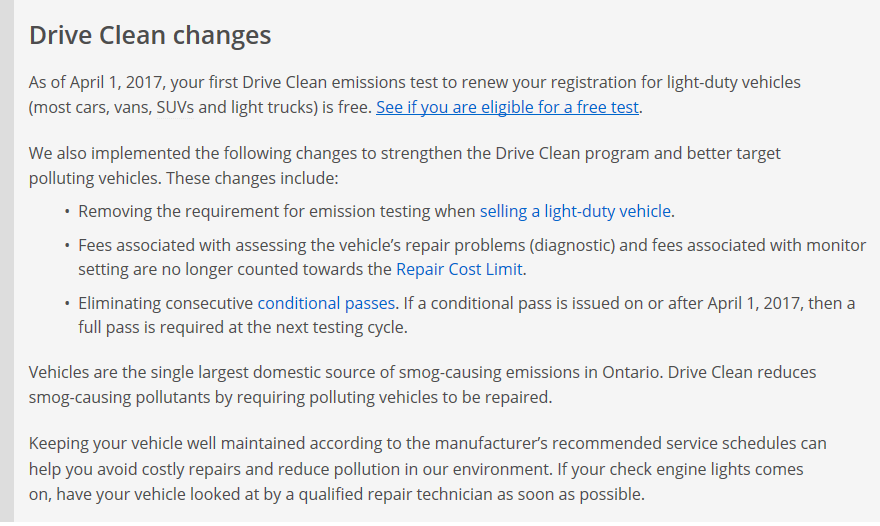Click the bullet dot before 'Eliminating consecutive'

point(67,304)
